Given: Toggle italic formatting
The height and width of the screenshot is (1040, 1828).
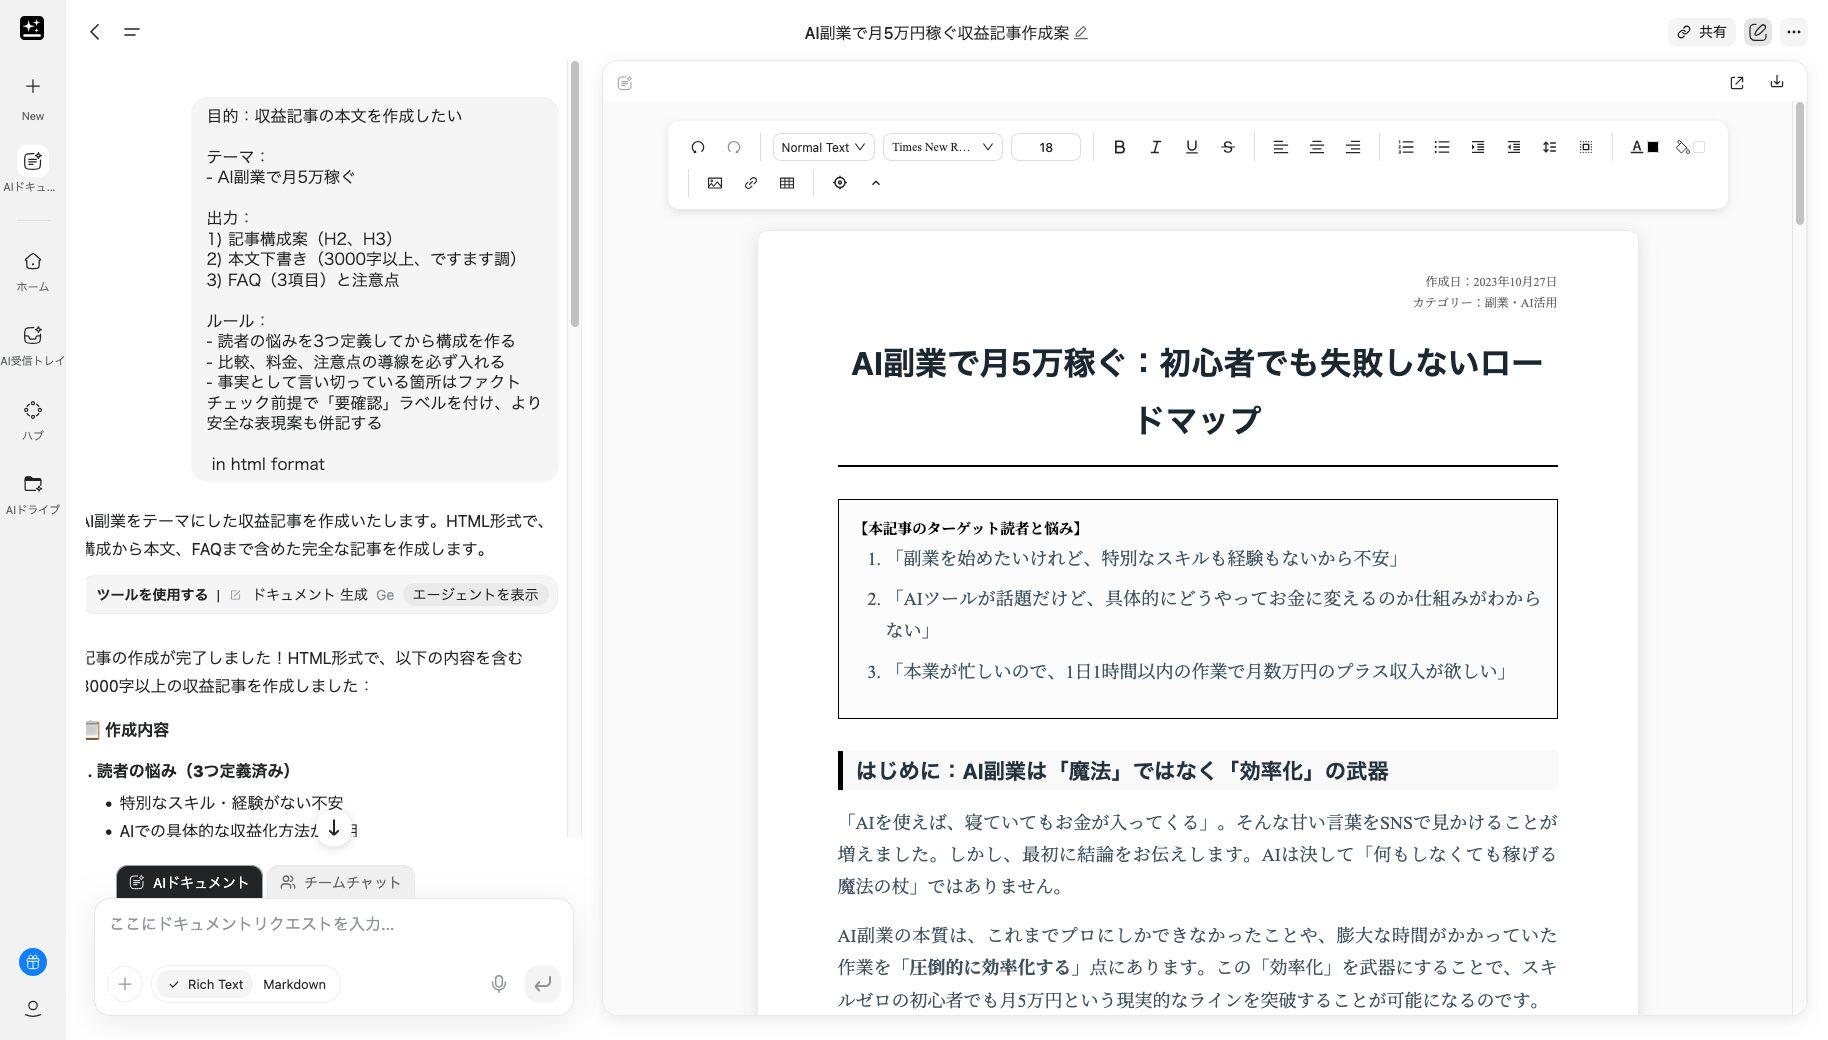Looking at the screenshot, I should point(1155,147).
